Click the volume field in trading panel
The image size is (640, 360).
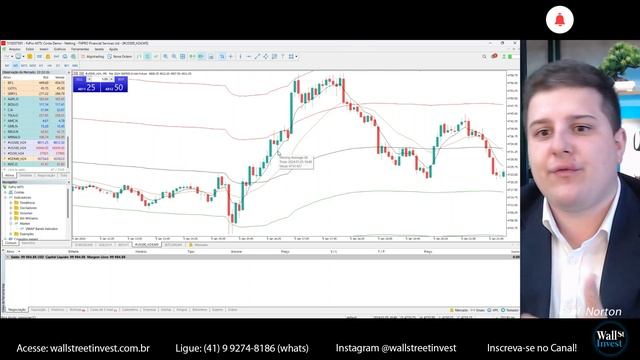[101, 79]
